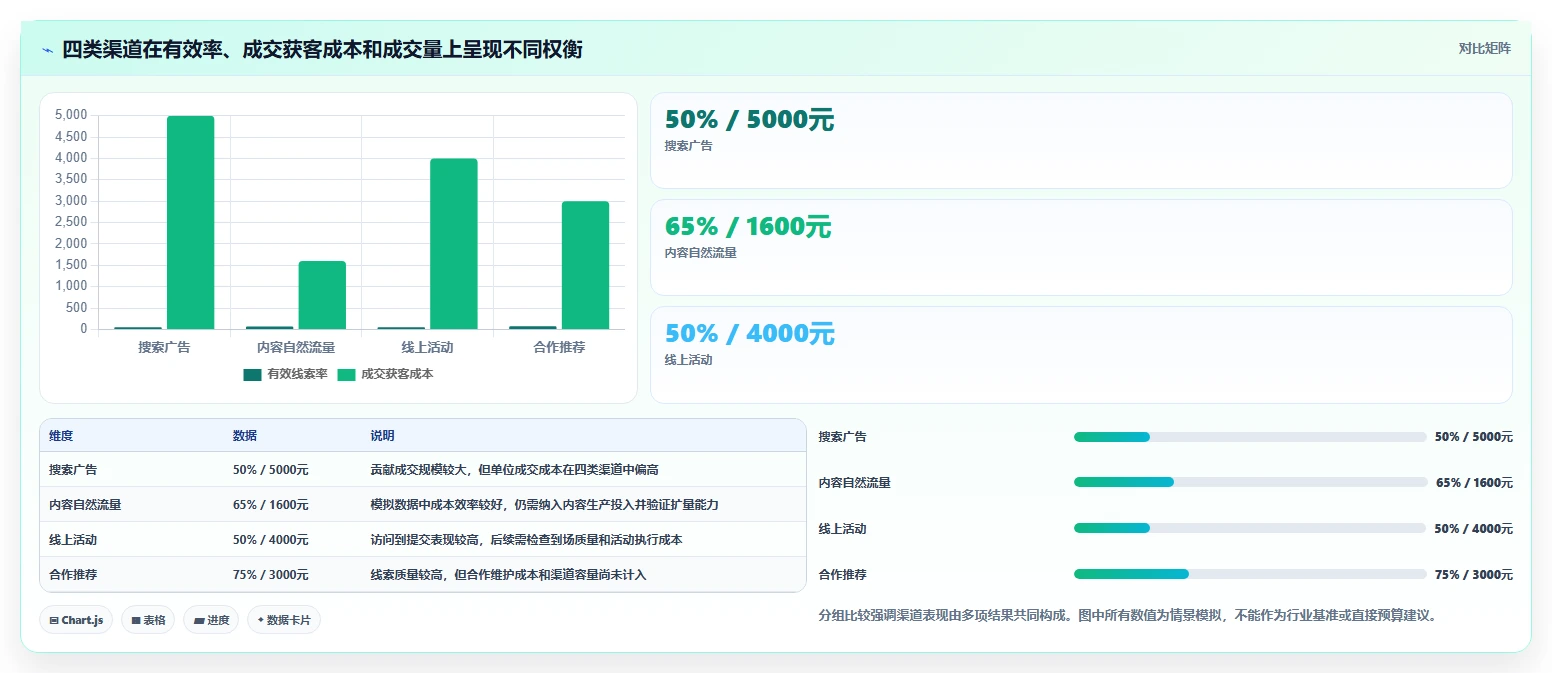Image resolution: width=1552 pixels, height=673 pixels.
Task: Toggle the 成交获客成本 legend swatch
Action: coord(346,375)
